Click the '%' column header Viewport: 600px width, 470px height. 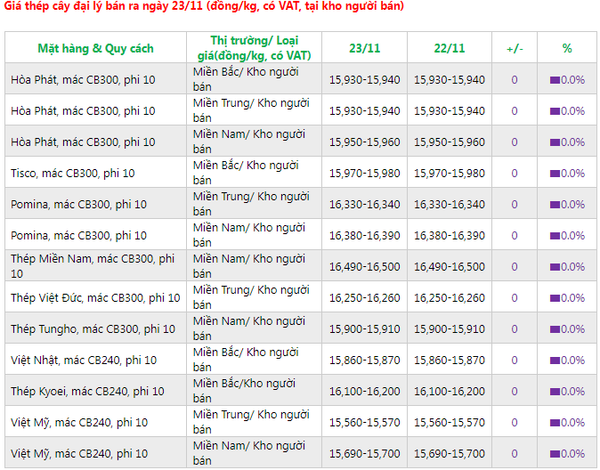567,49
